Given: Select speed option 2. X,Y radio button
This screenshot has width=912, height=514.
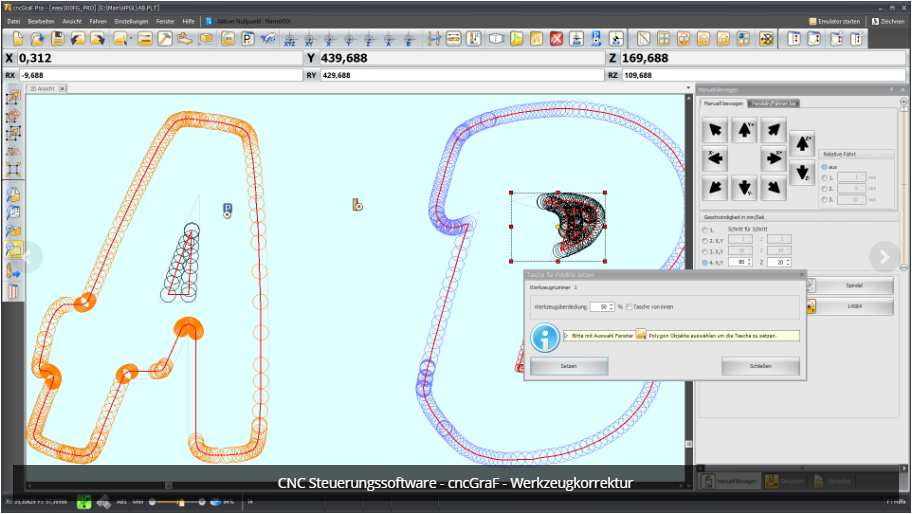Looking at the screenshot, I should pyautogui.click(x=705, y=240).
